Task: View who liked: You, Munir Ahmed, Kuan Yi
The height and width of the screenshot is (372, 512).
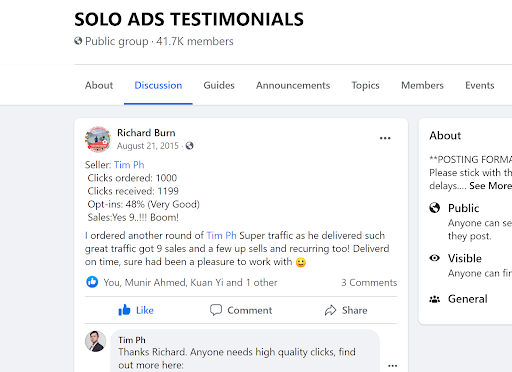Action: [190, 282]
